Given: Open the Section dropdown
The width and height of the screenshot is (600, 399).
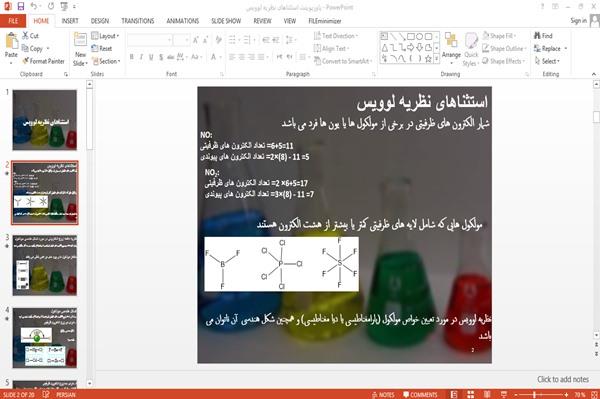Looking at the screenshot, I should click(x=106, y=61).
